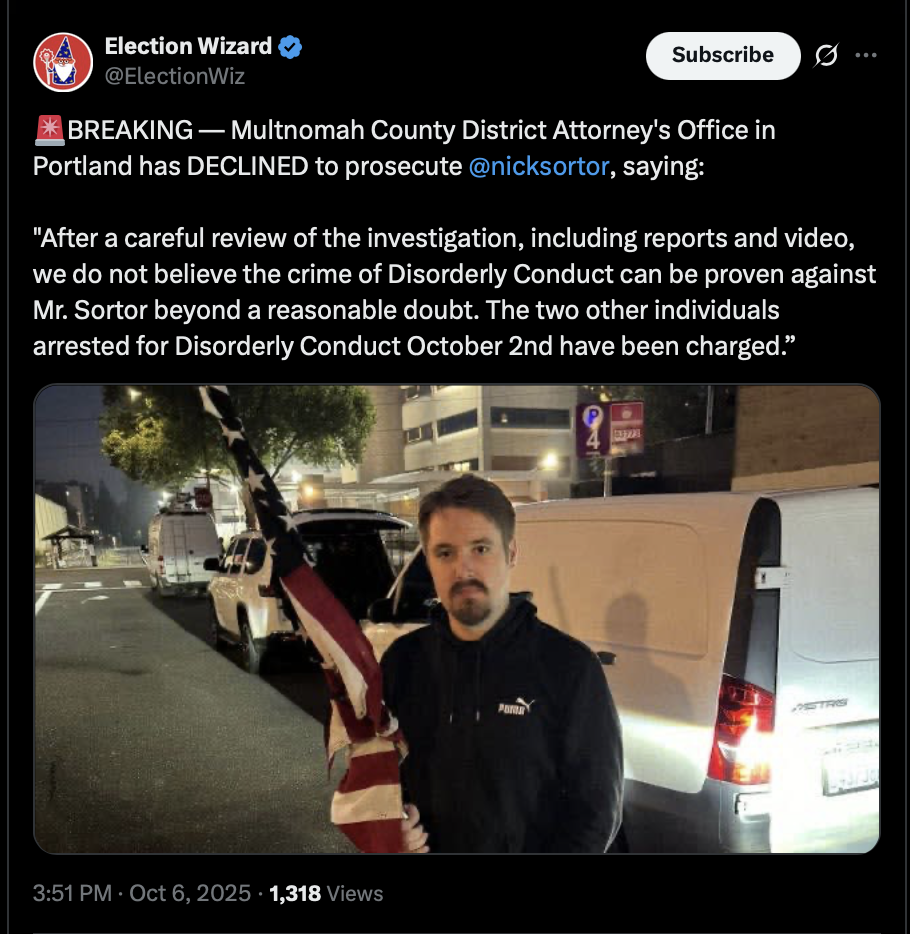910x934 pixels.
Task: Click the Grok icon beside Subscribe
Action: coord(827,56)
